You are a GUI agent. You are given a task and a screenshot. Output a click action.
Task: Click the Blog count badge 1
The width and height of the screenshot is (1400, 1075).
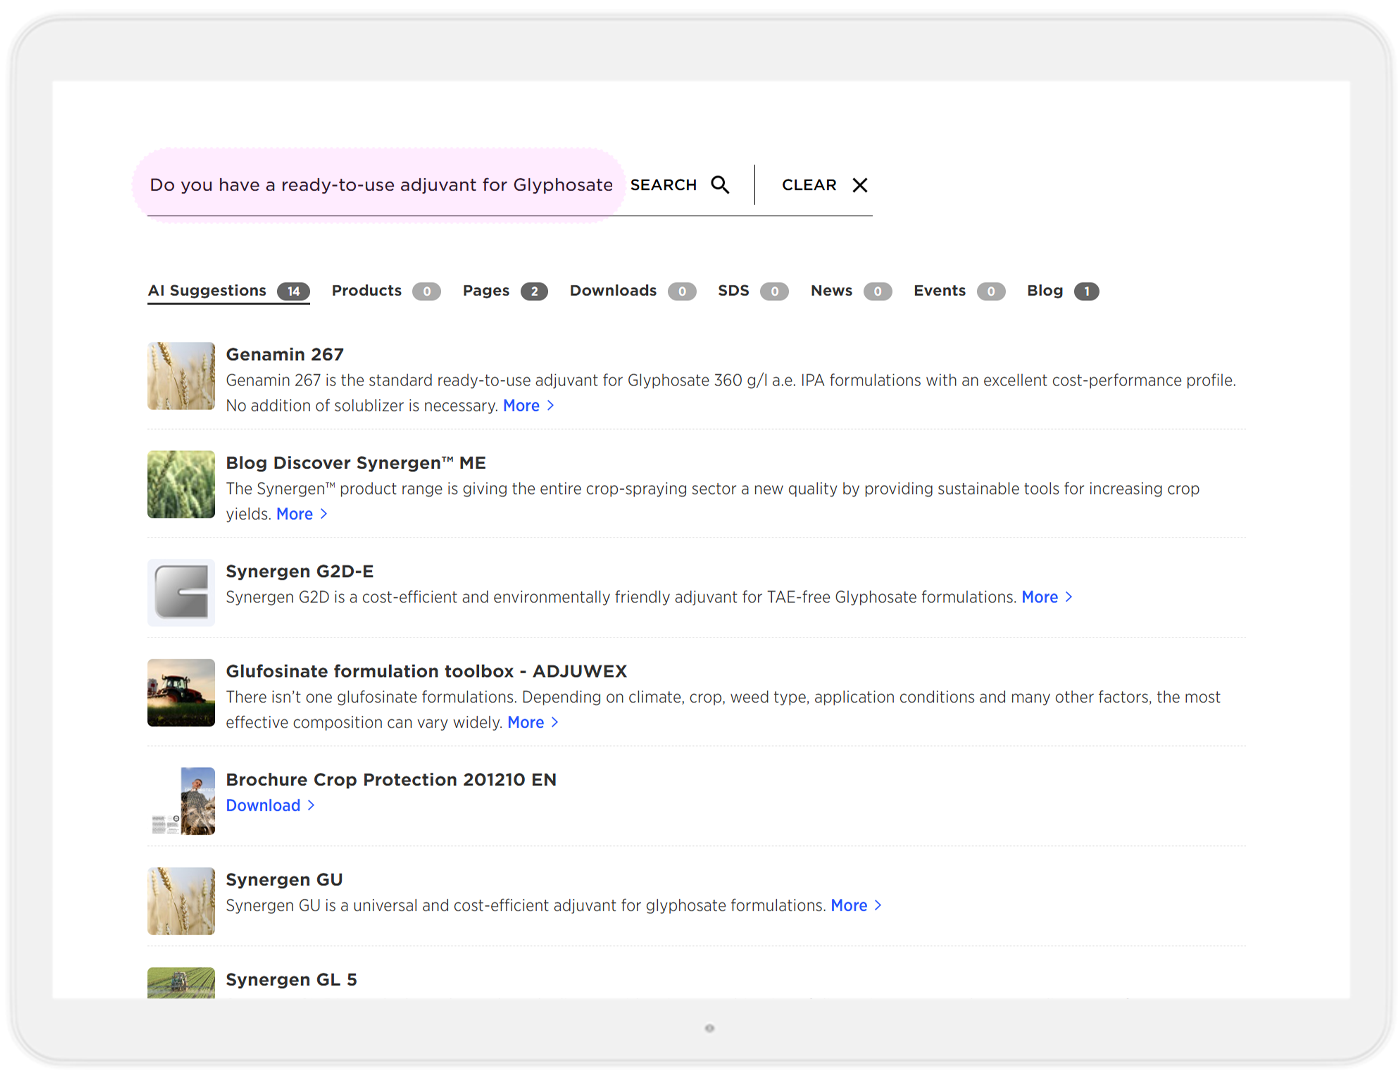pos(1087,292)
